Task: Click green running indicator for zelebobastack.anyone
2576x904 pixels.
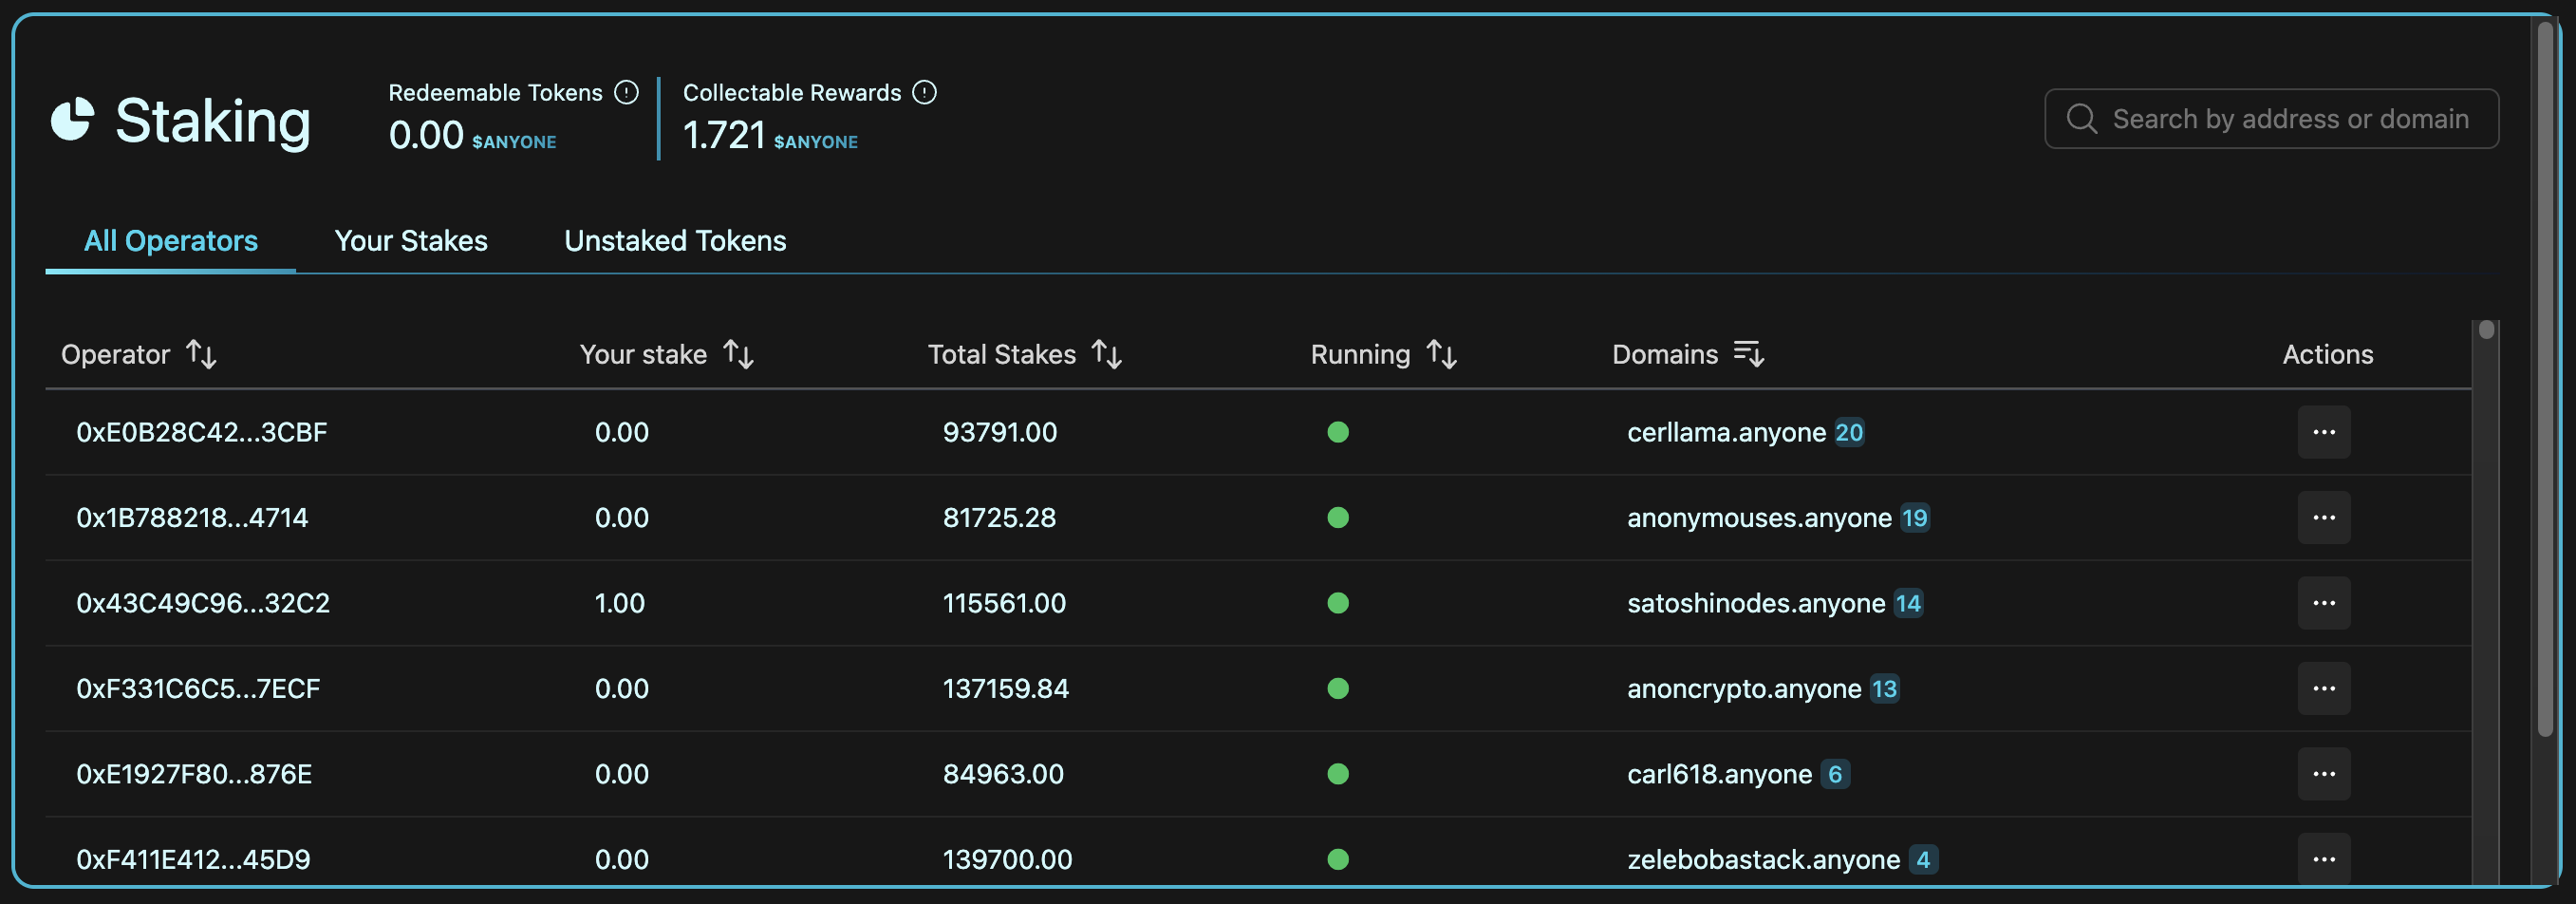Action: pyautogui.click(x=1338, y=859)
